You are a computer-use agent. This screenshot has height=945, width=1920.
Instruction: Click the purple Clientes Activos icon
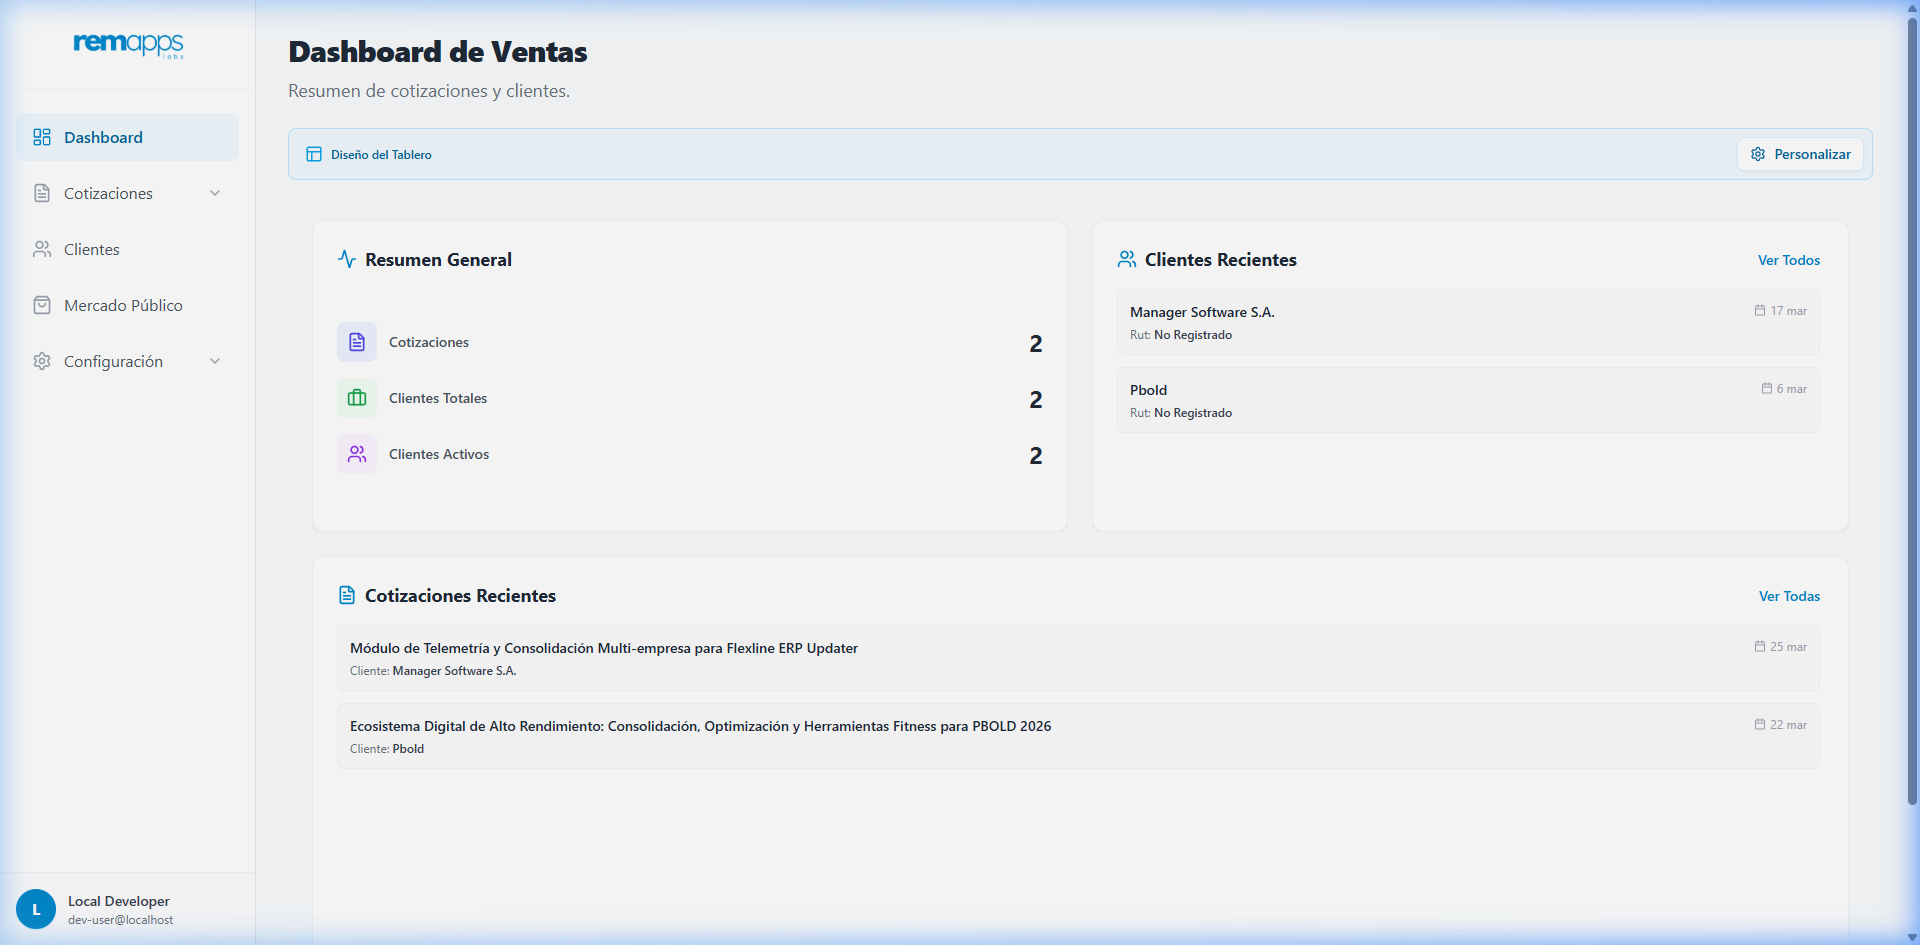[357, 453]
